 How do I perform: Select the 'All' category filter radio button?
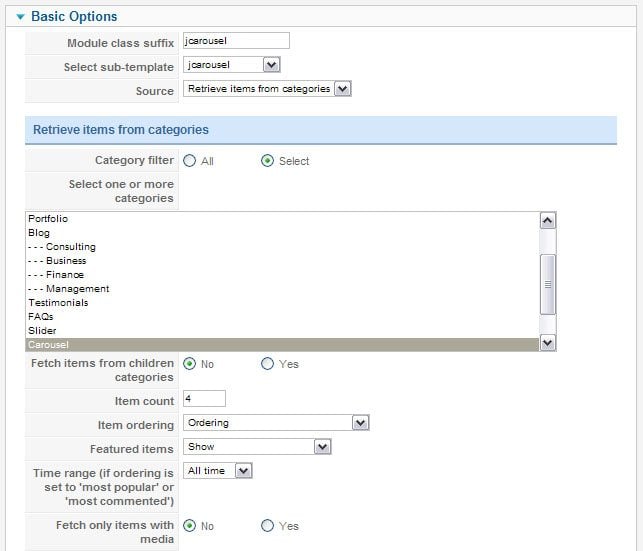(190, 161)
